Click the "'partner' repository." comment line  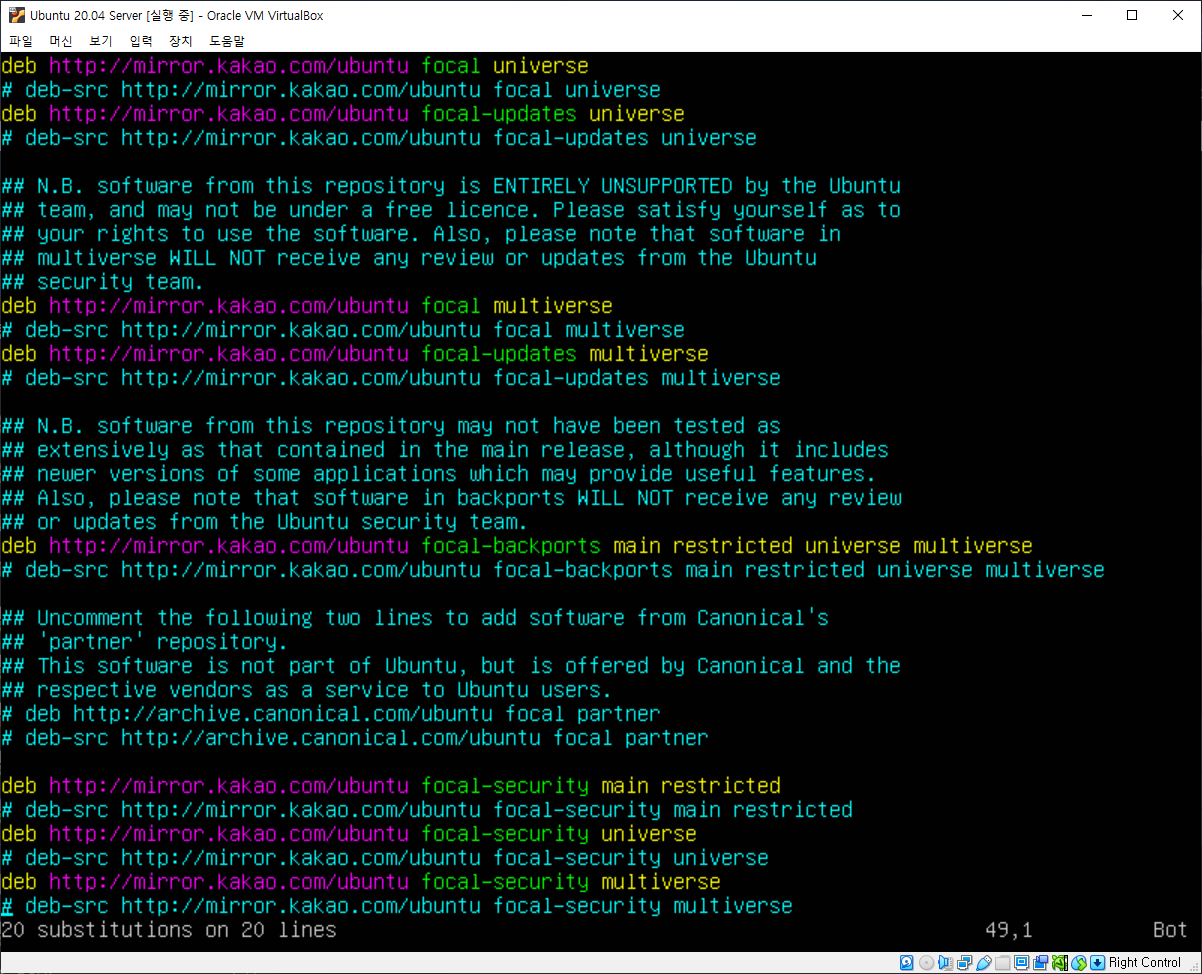click(x=144, y=642)
